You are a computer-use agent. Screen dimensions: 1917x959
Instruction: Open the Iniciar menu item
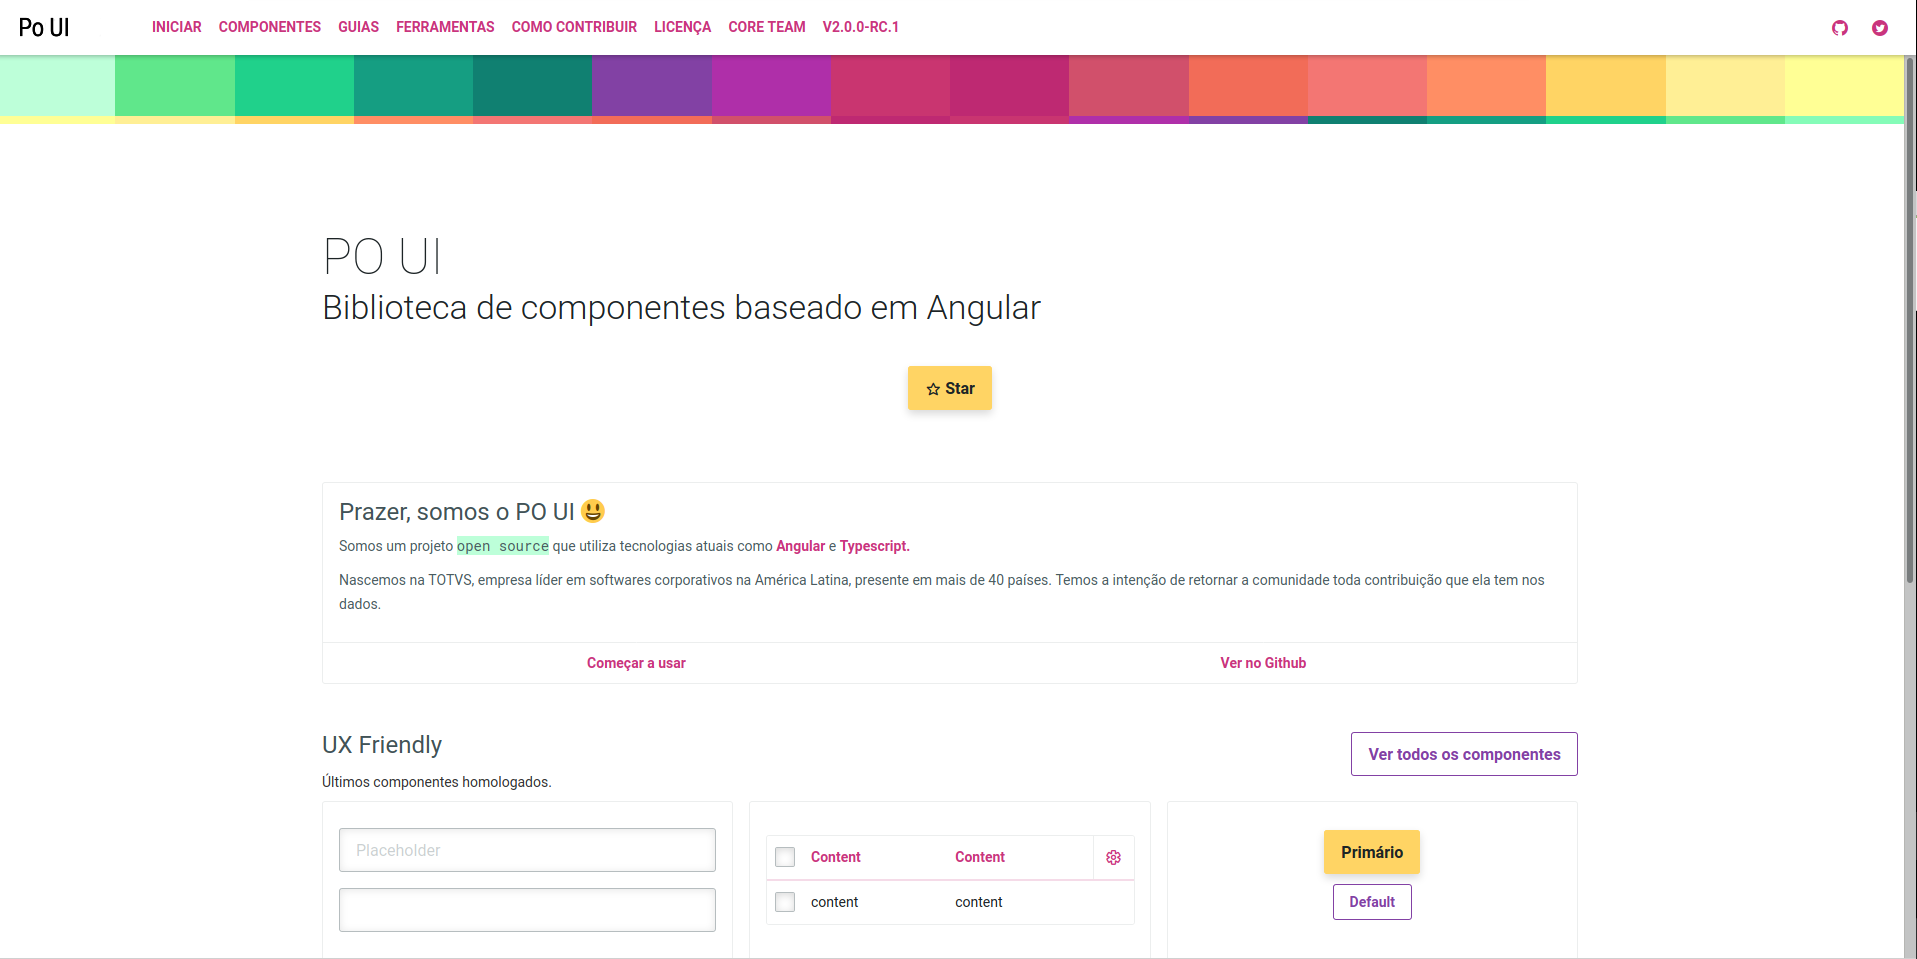(x=177, y=27)
